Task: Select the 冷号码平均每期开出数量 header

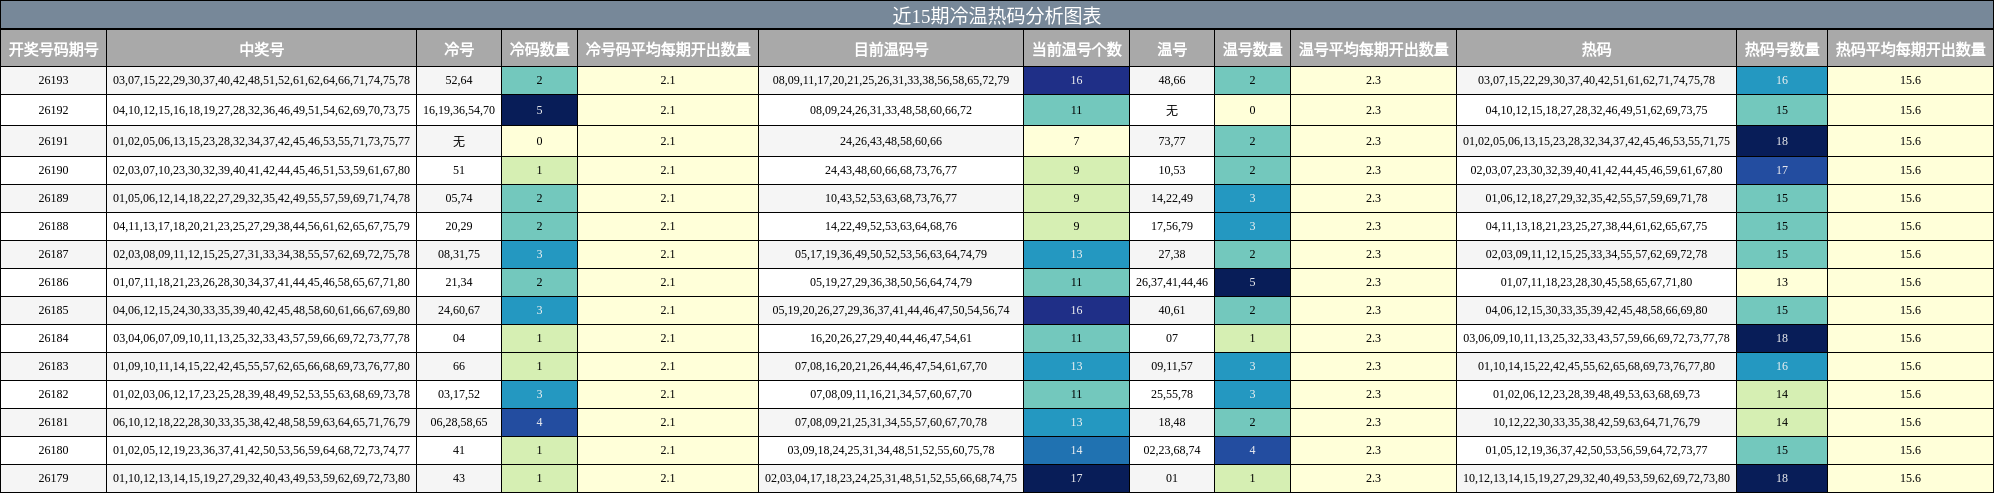Action: 667,49
